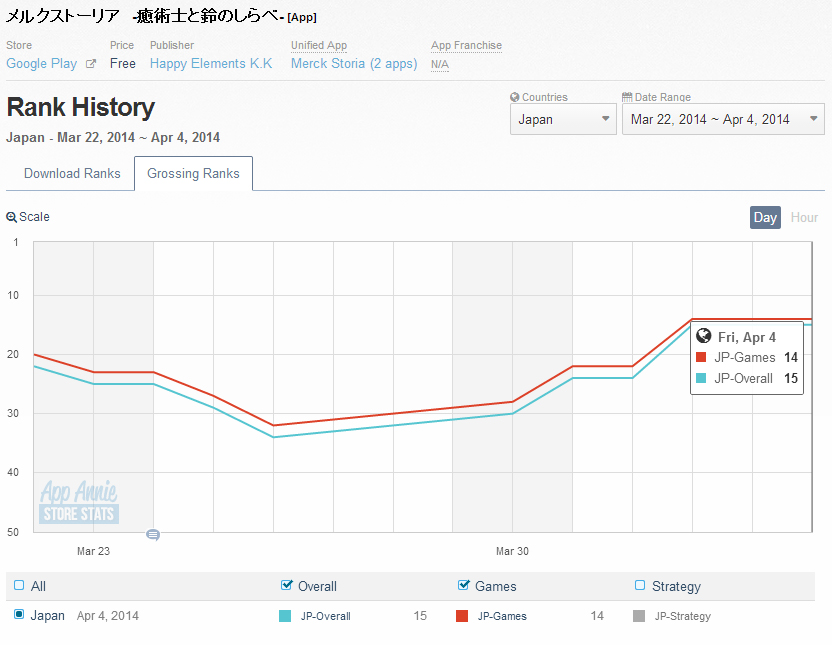This screenshot has width=832, height=645.
Task: Click the Scale magnifier icon
Action: [11, 217]
